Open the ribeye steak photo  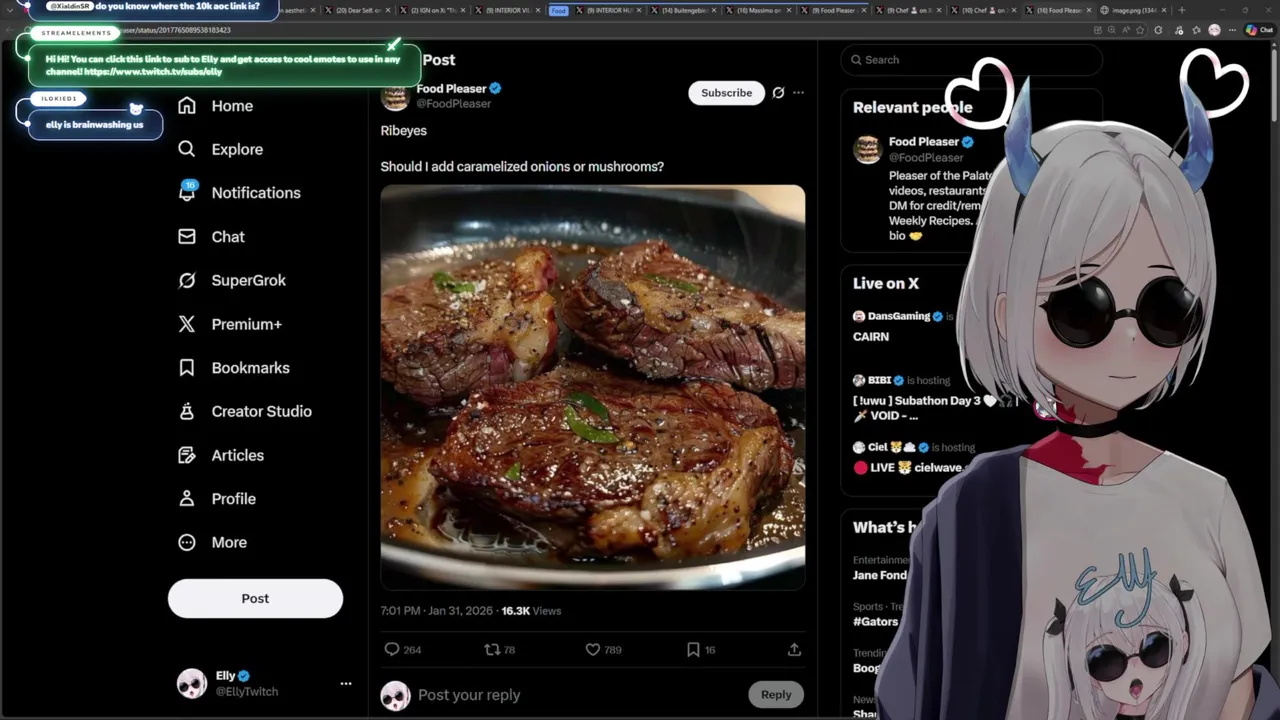click(x=593, y=387)
